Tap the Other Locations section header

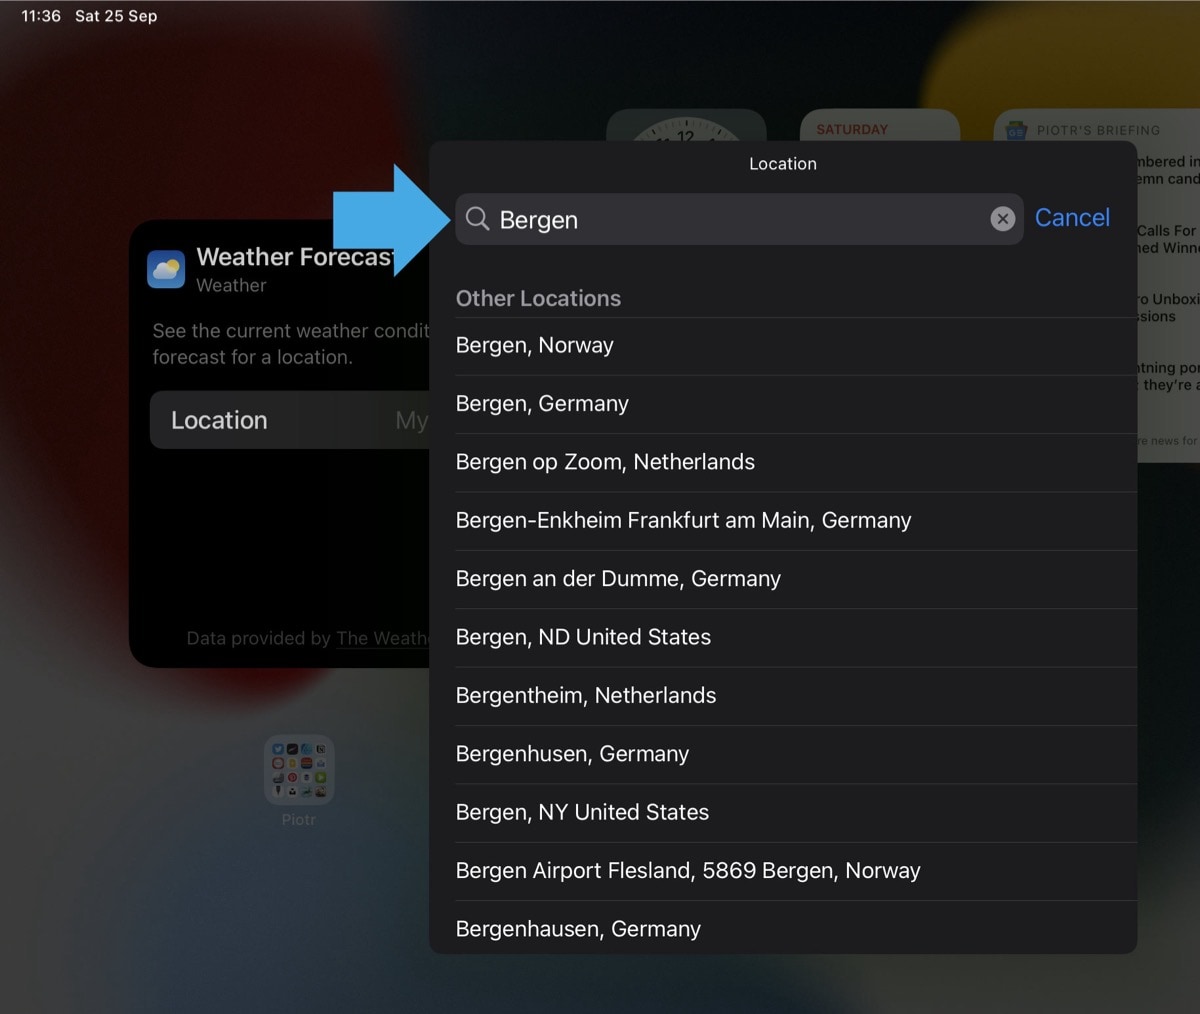pos(538,298)
